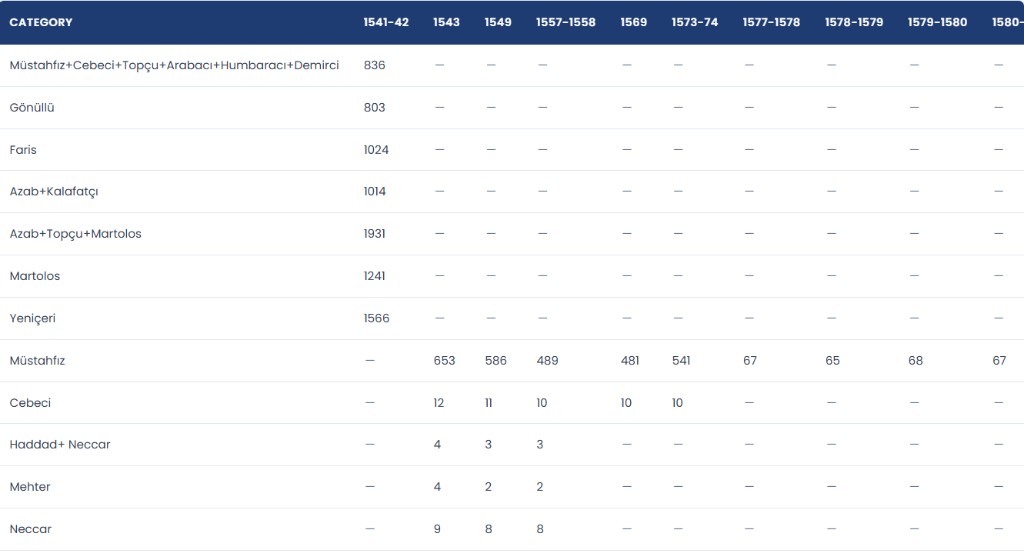Select the 1541-42 column header
The width and height of the screenshot is (1024, 560).
[386, 22]
